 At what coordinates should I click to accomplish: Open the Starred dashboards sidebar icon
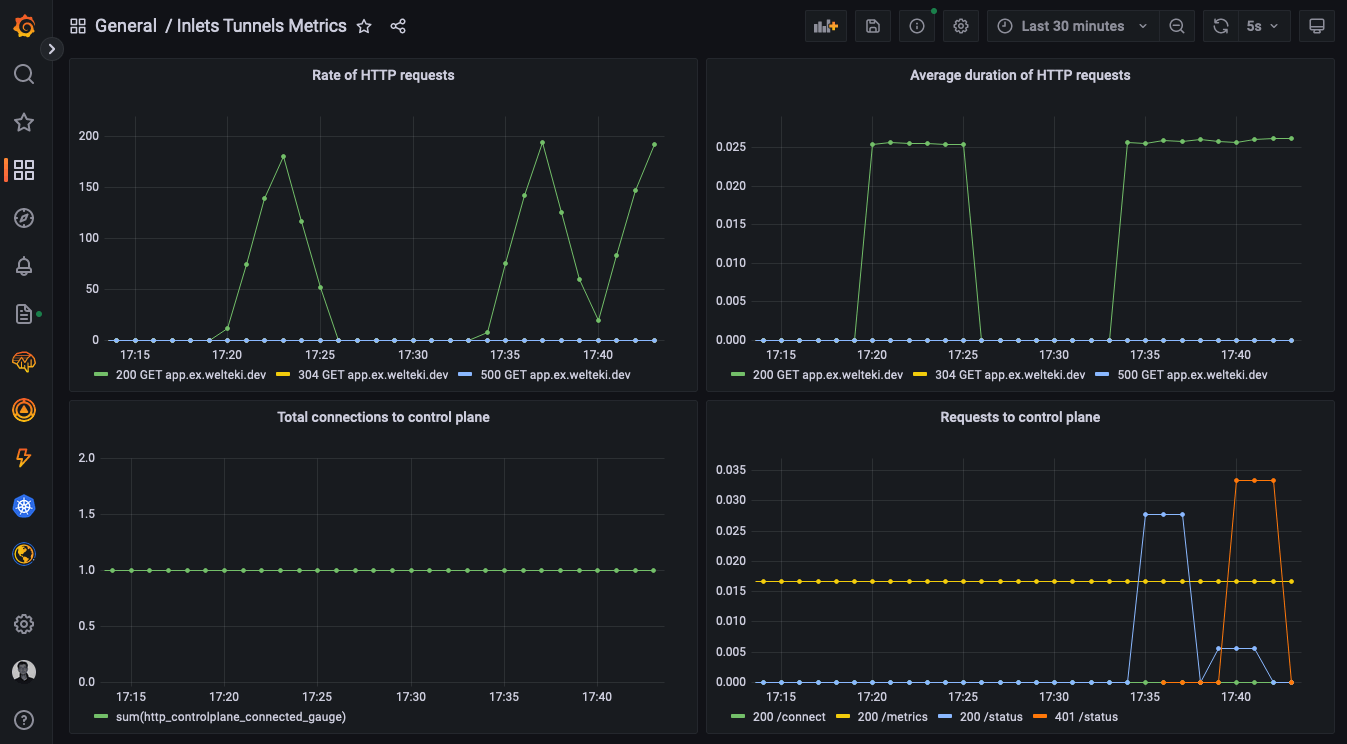click(24, 122)
